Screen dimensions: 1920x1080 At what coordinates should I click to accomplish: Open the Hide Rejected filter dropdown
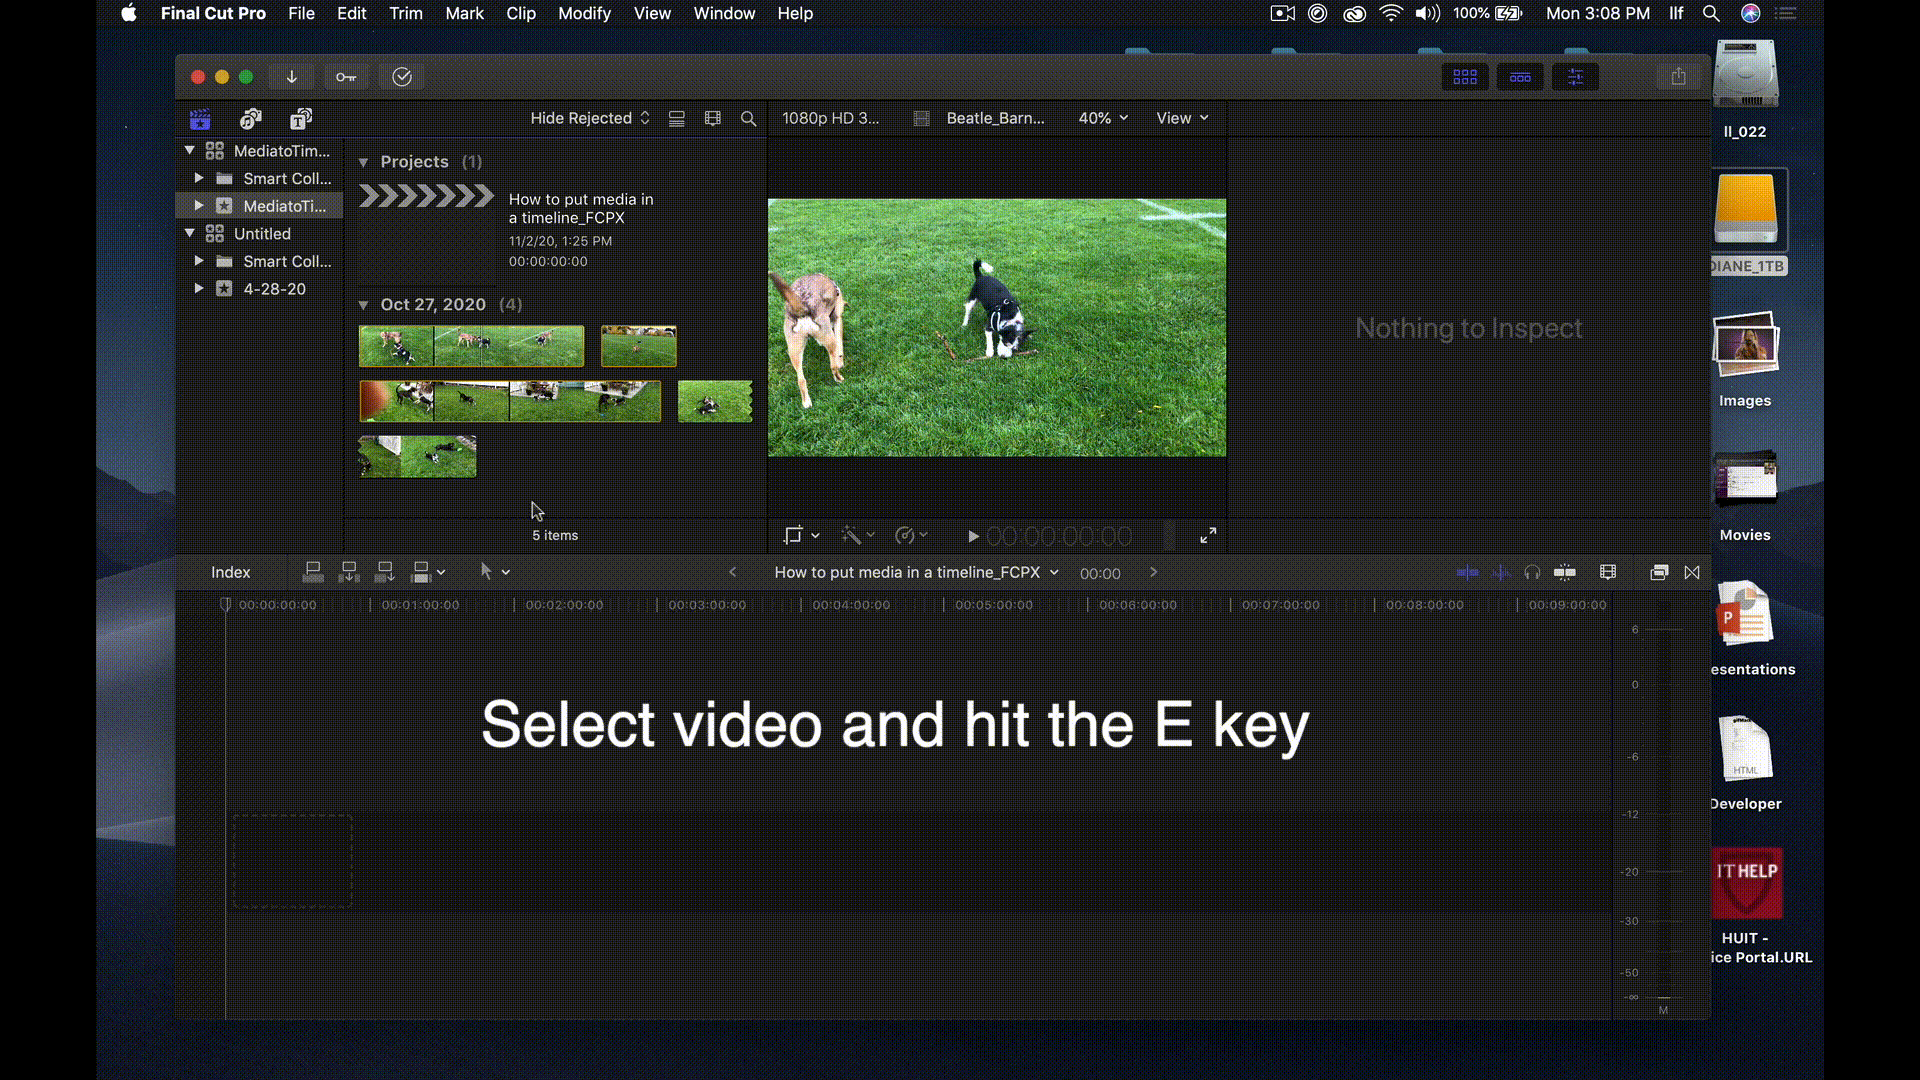(x=589, y=118)
